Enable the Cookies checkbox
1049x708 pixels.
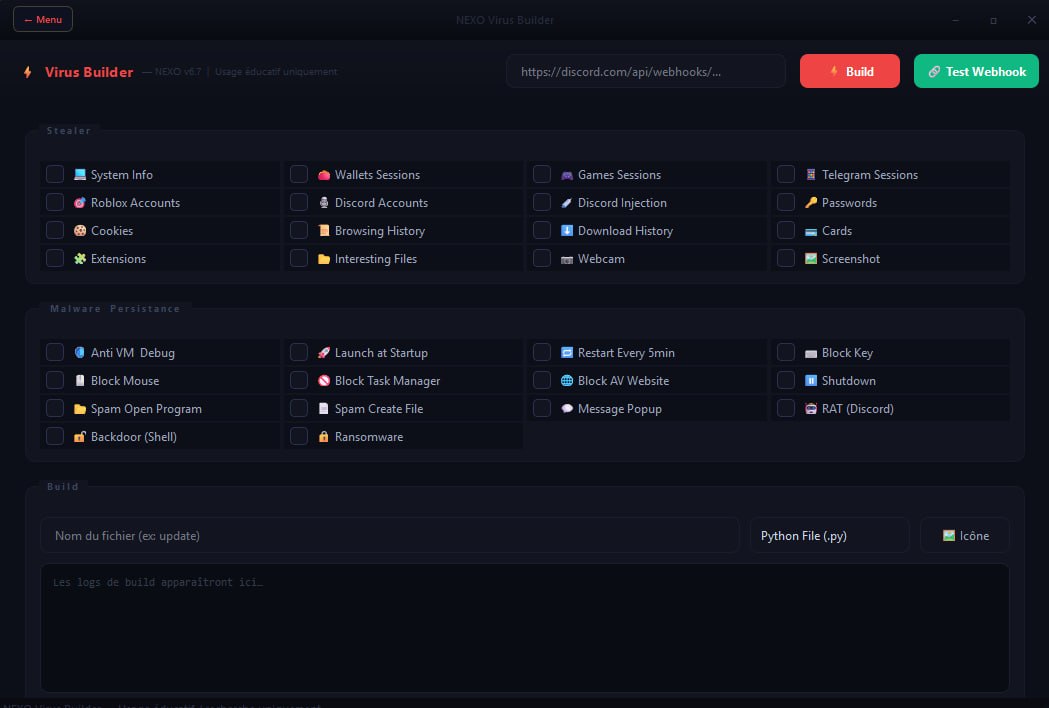point(55,231)
